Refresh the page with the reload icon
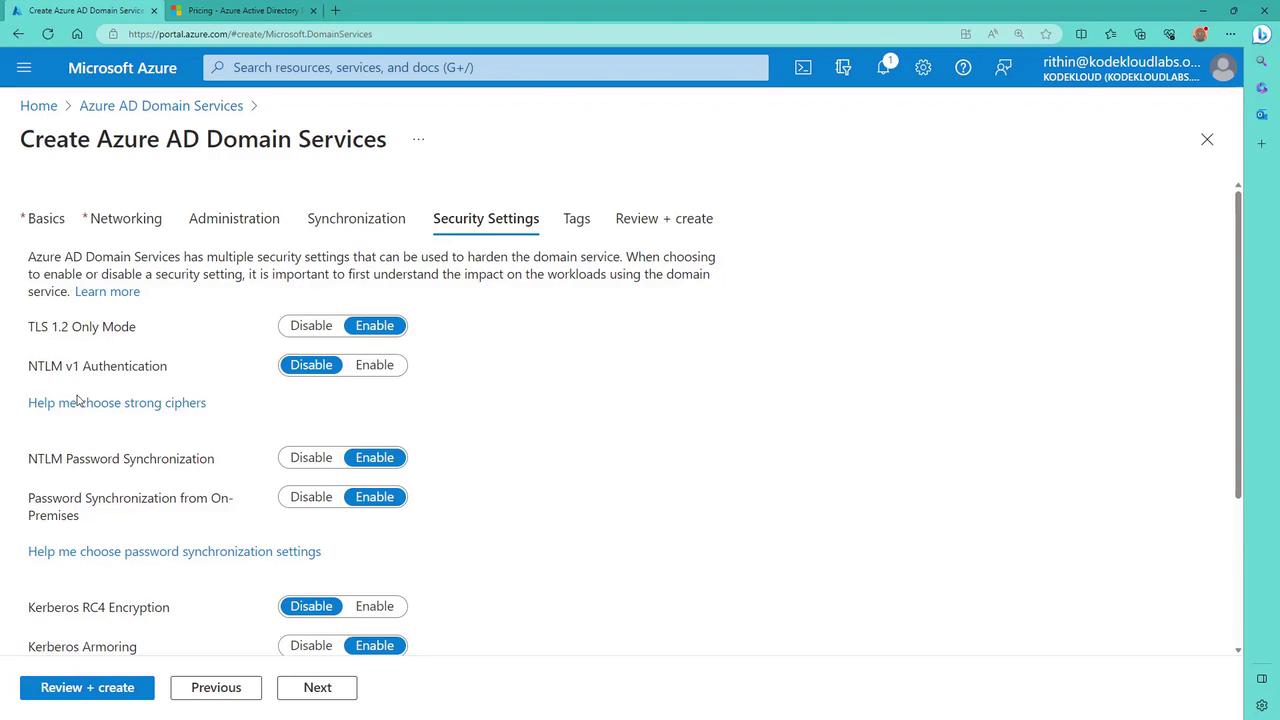Screen dimensions: 1280x720 coord(47,34)
